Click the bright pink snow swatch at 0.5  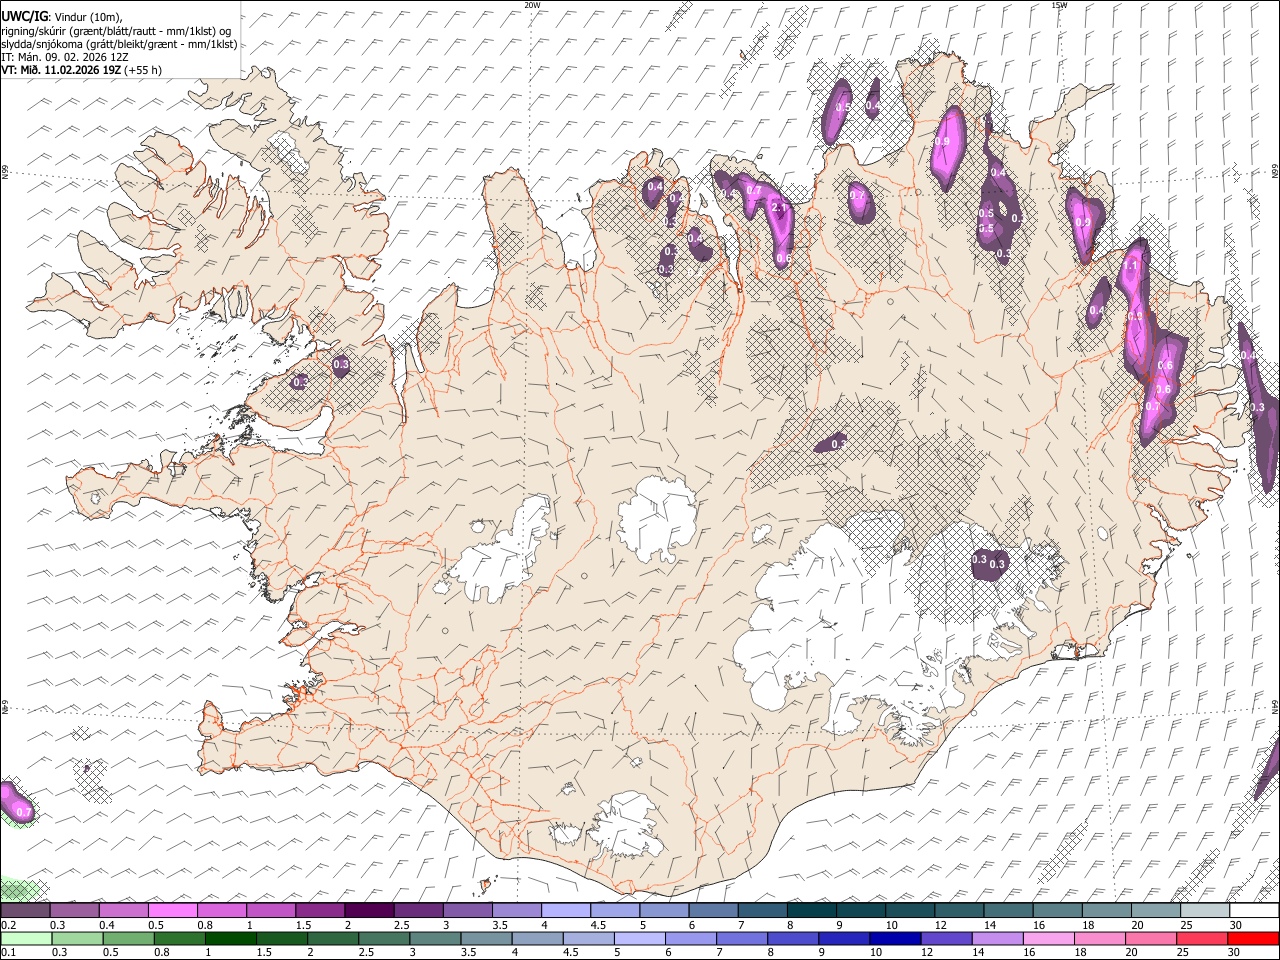pyautogui.click(x=172, y=911)
